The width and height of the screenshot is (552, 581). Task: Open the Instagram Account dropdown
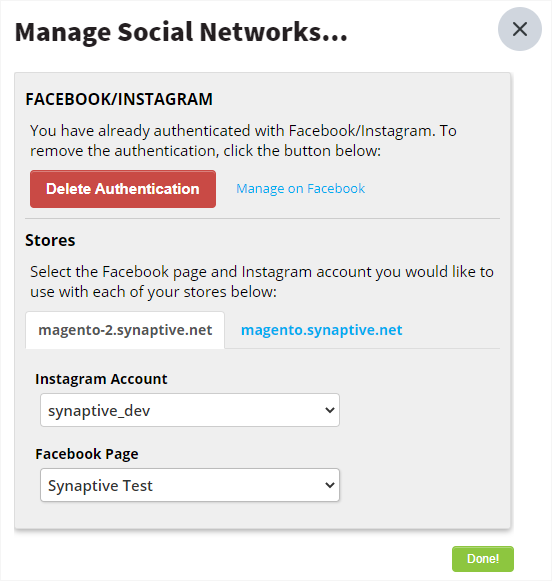[190, 410]
